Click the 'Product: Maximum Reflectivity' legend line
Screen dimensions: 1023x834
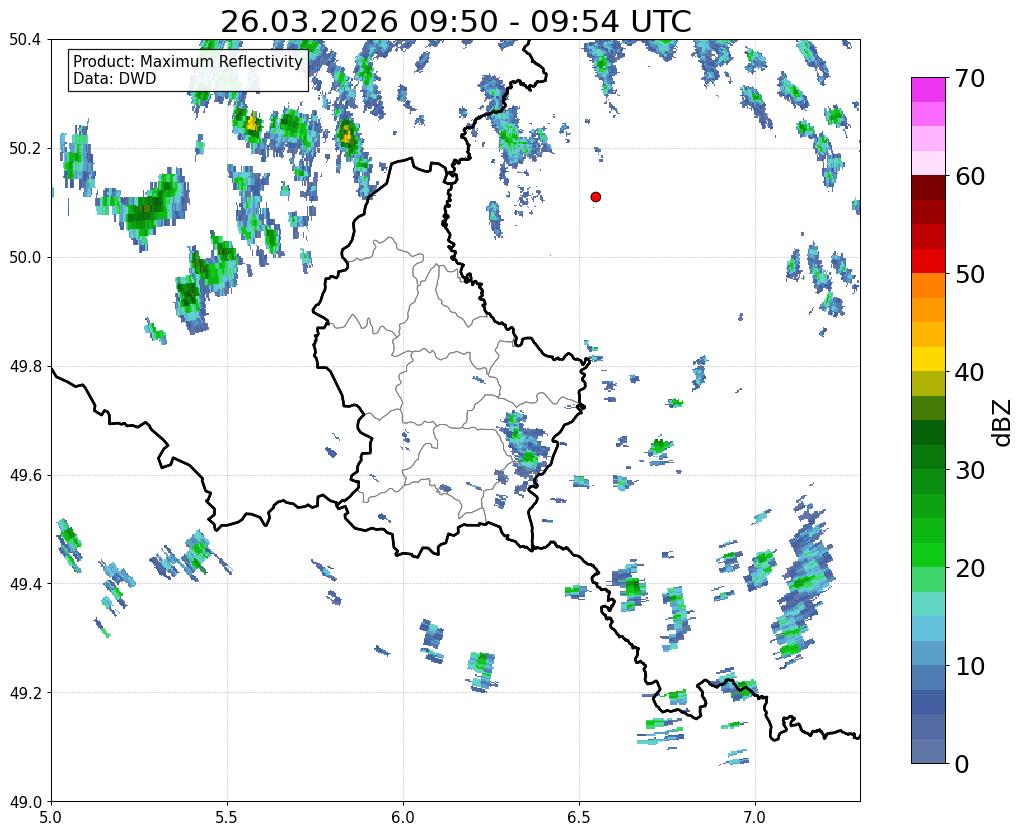click(188, 61)
